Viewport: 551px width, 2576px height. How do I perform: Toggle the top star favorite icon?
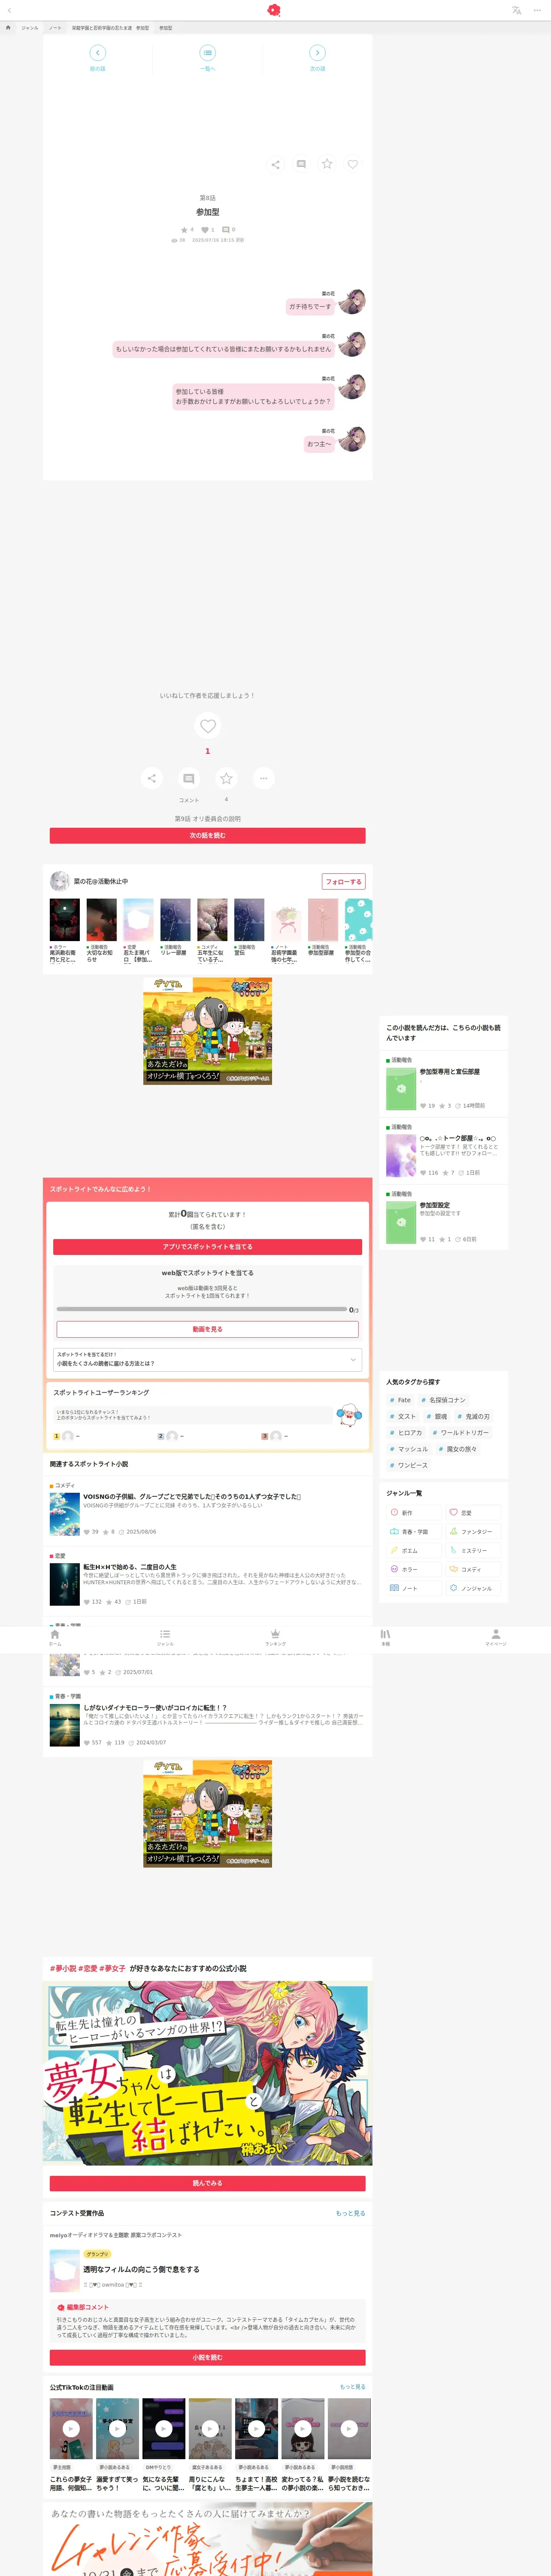tap(327, 164)
